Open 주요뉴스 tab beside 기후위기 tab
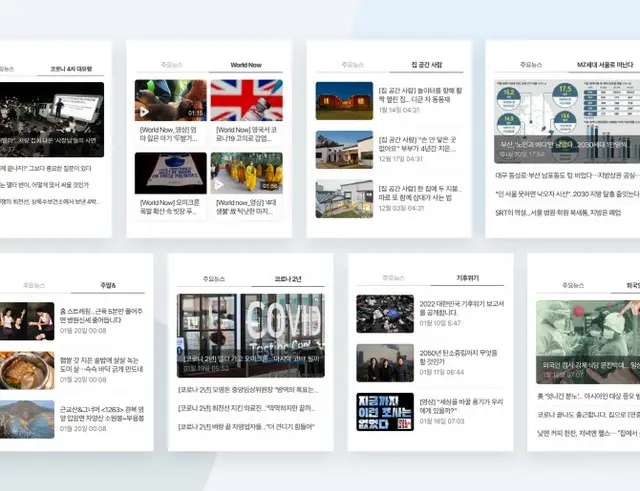 coord(393,278)
